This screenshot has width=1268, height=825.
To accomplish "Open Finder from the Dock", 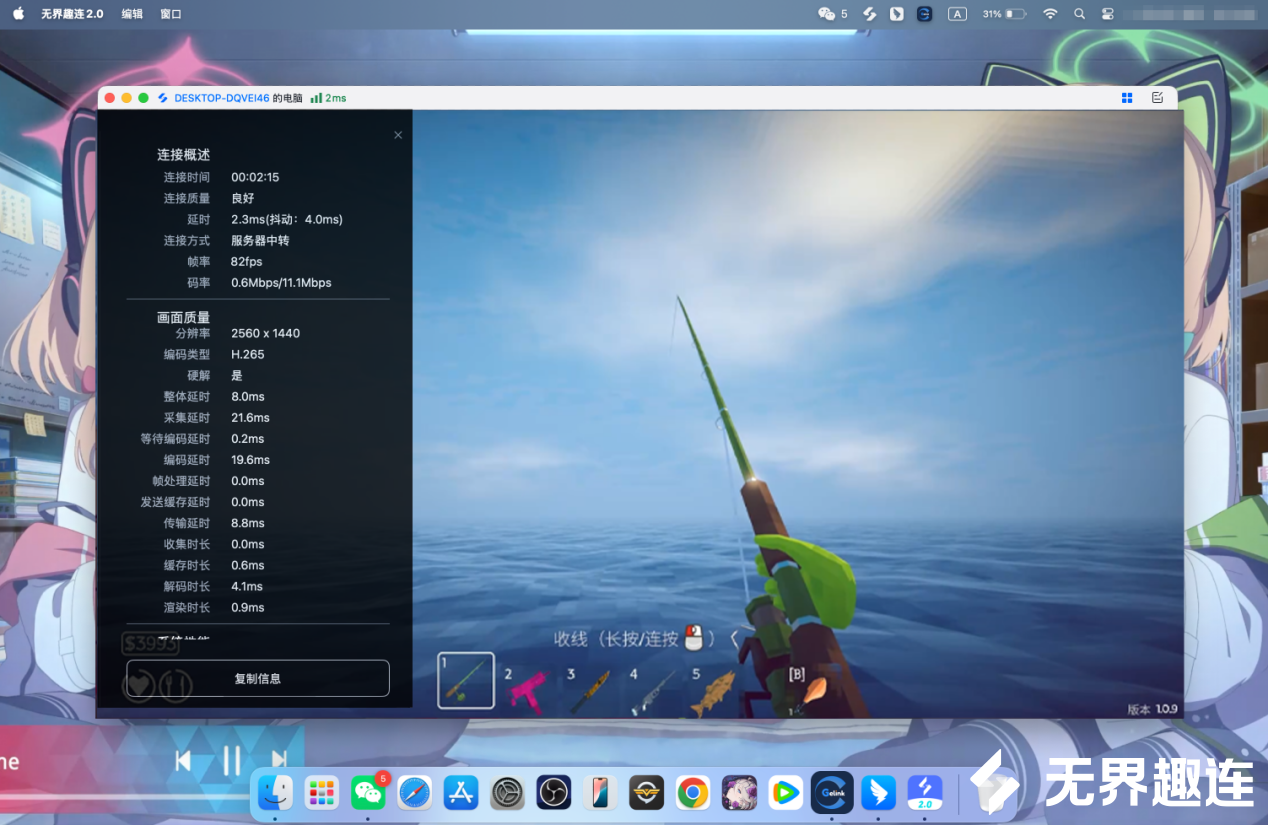I will point(275,793).
